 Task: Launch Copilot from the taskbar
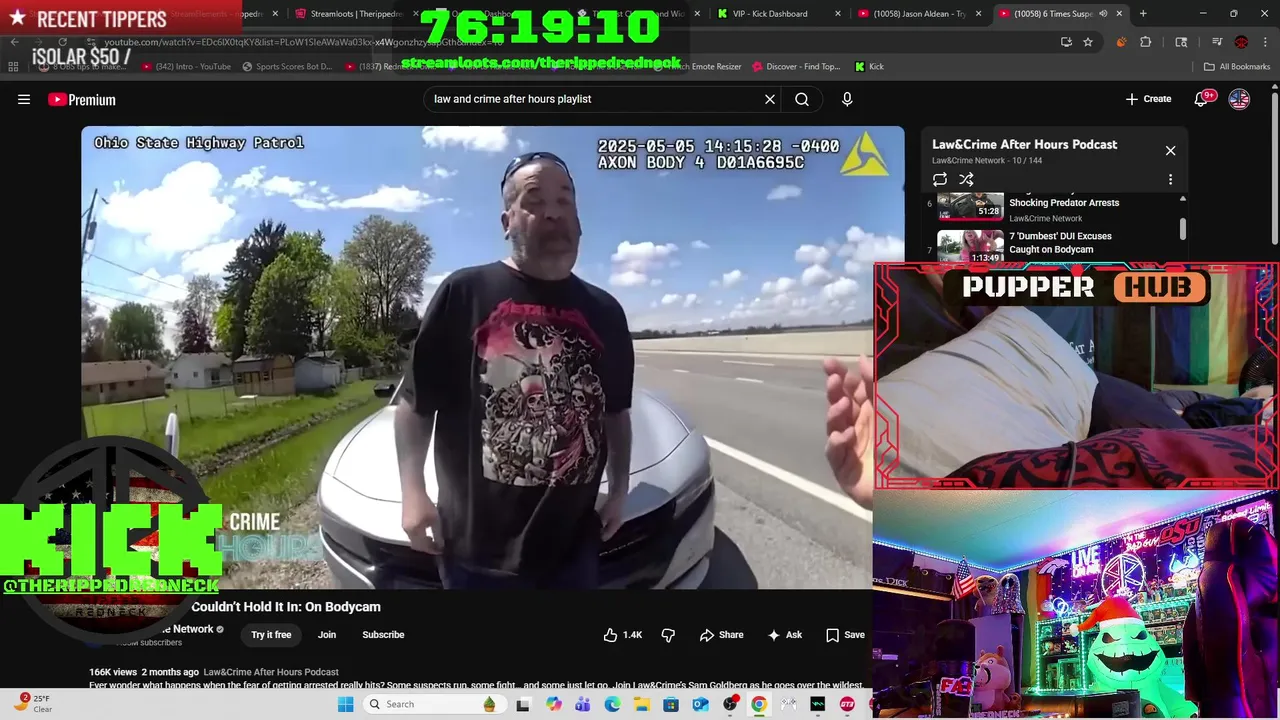point(554,704)
